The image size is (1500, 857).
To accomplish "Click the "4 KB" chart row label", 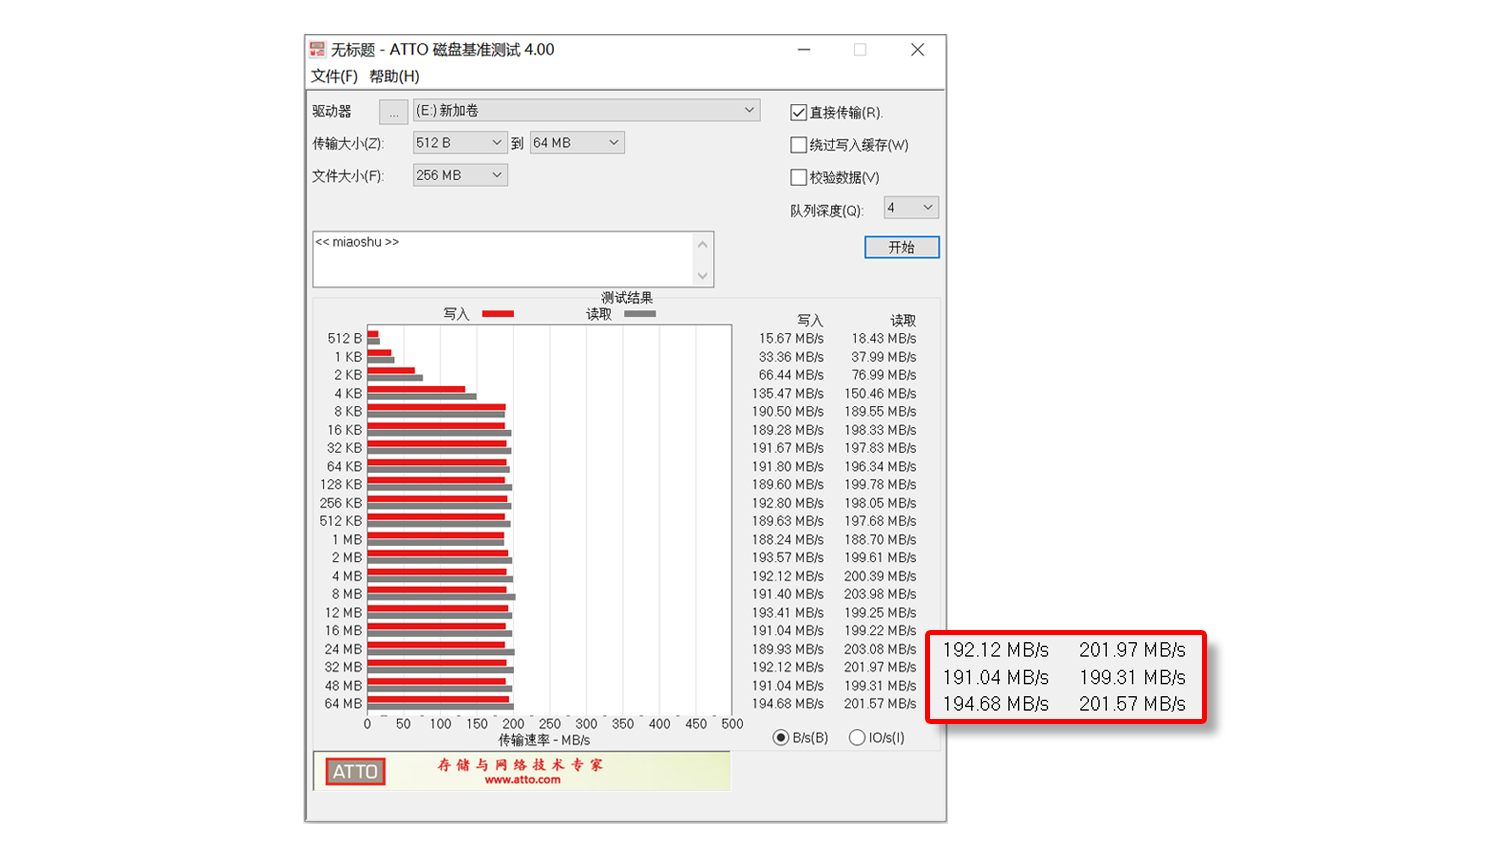I will 348,394.
